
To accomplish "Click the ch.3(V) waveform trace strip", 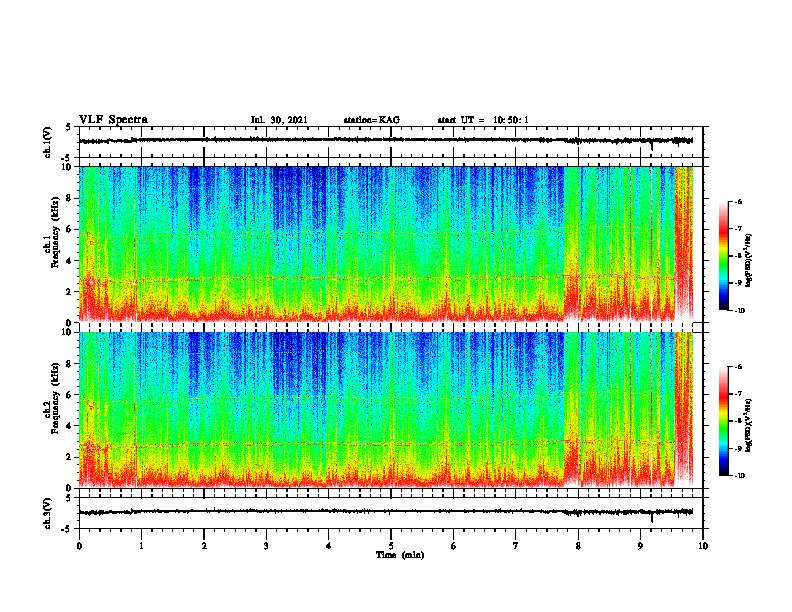I will [x=391, y=513].
